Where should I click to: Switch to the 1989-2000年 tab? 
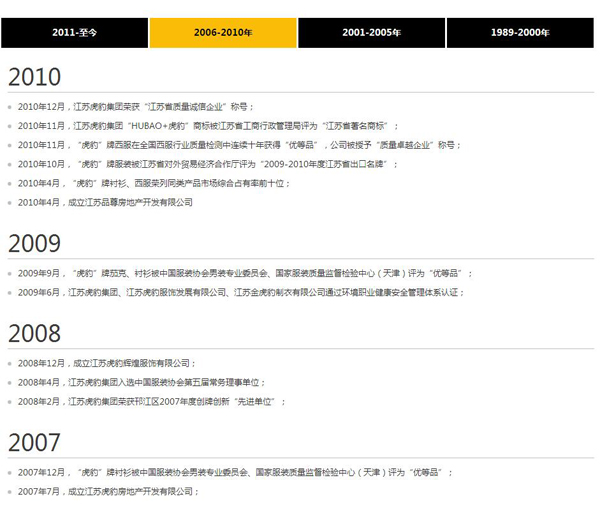pyautogui.click(x=519, y=32)
